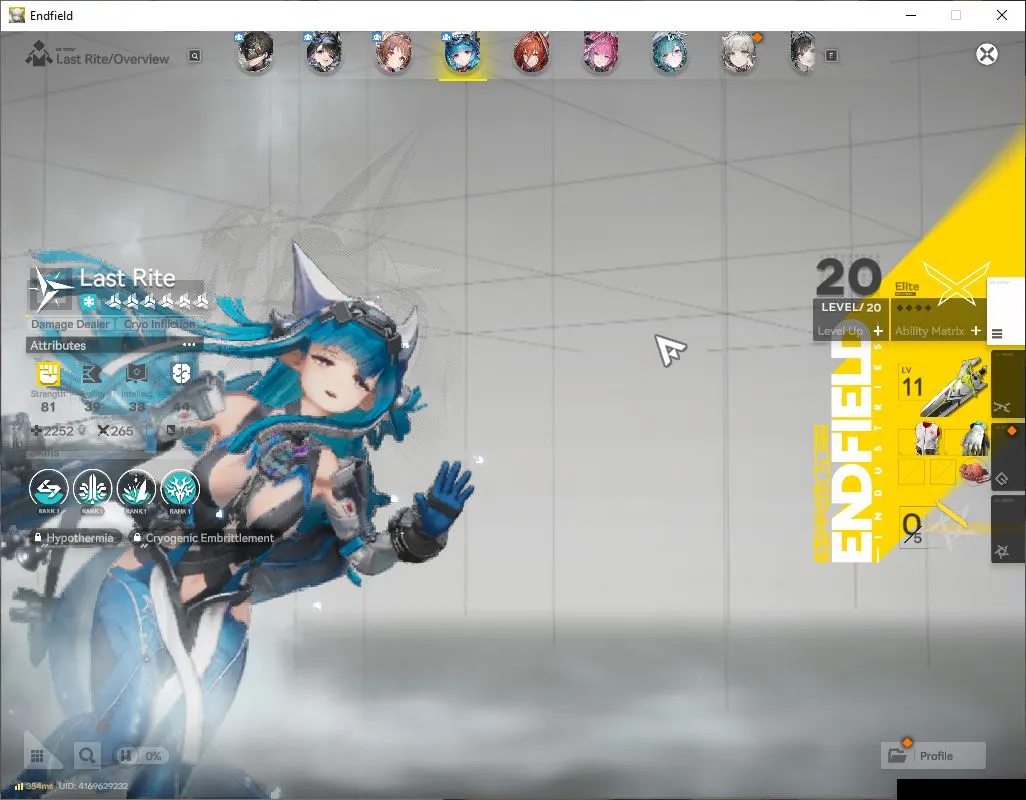Open the Profile folder button
Image resolution: width=1026 pixels, height=800 pixels.
click(x=933, y=756)
